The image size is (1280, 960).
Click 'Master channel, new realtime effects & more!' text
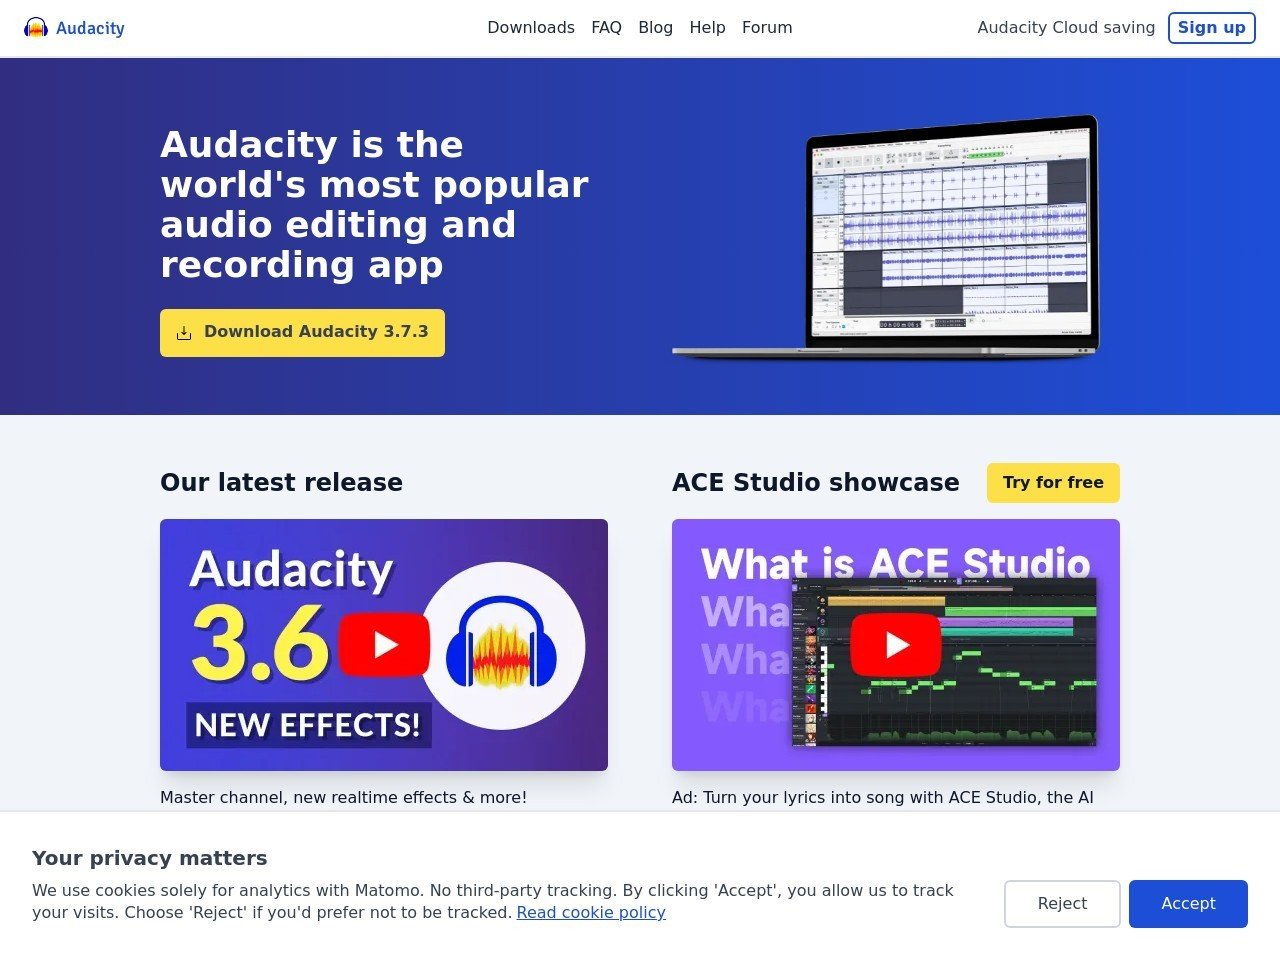click(343, 797)
